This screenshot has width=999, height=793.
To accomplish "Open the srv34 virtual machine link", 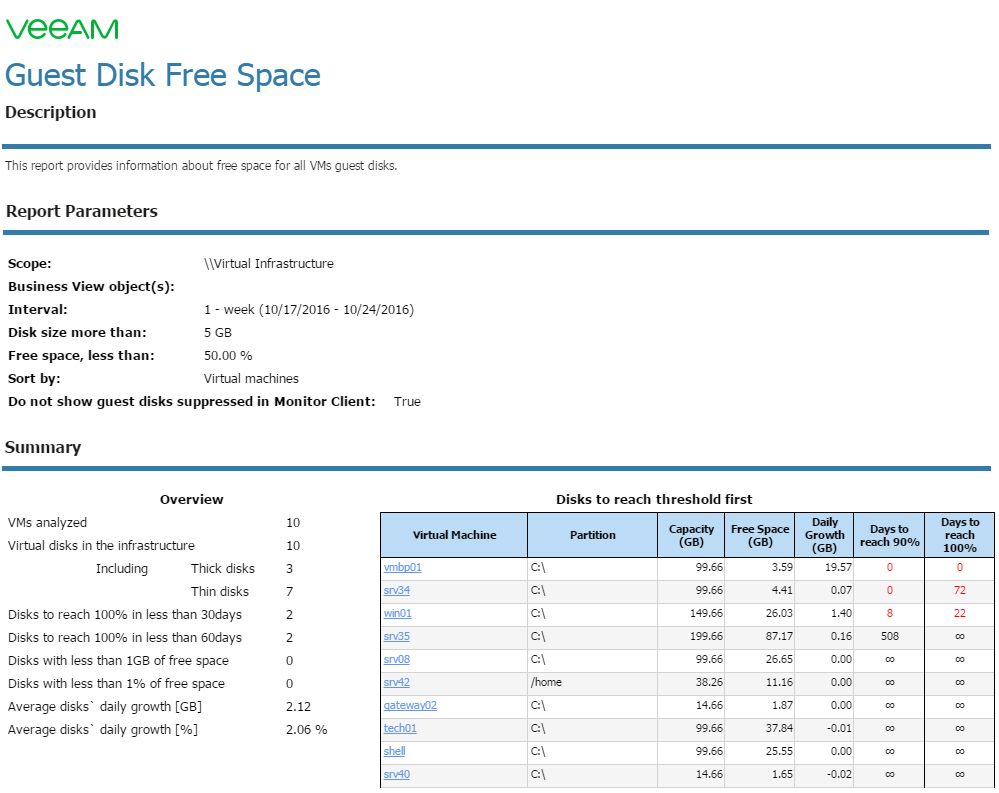I will tap(396, 590).
